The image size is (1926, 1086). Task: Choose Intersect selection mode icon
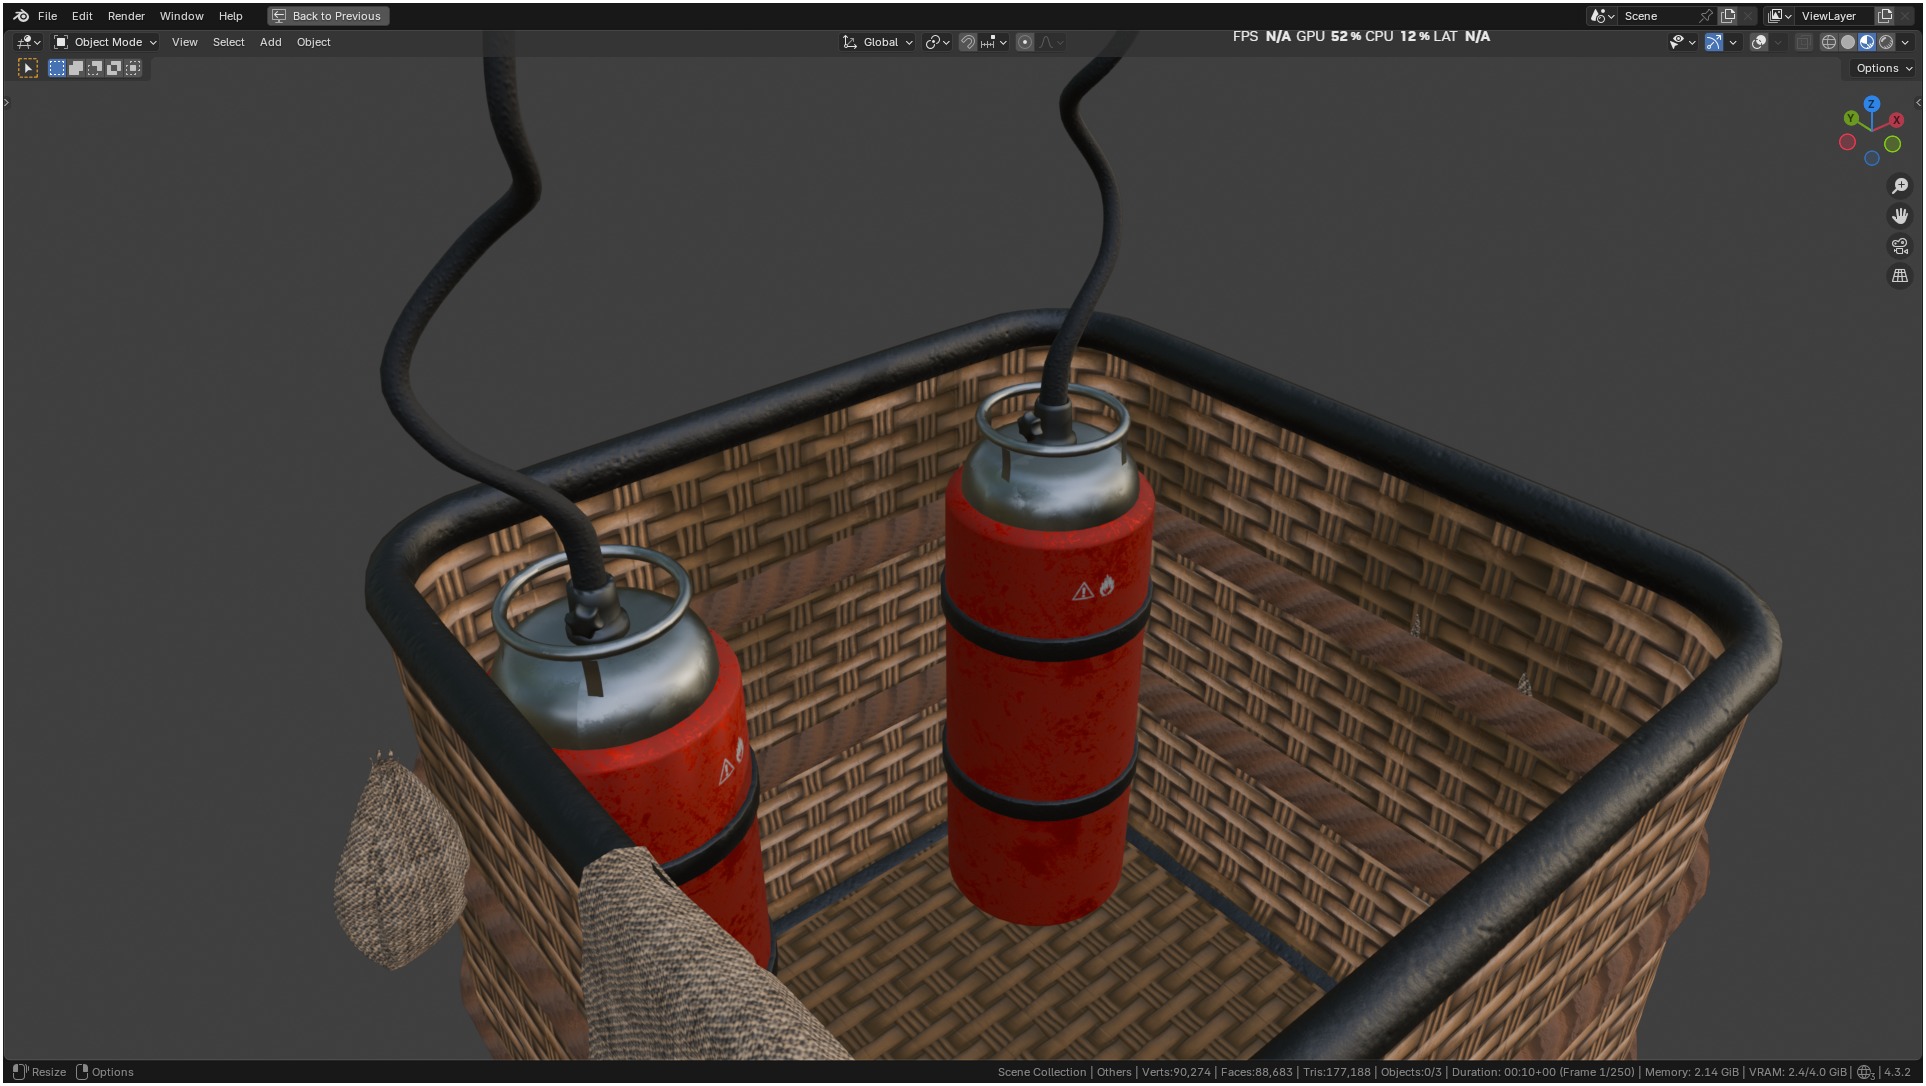coord(133,68)
